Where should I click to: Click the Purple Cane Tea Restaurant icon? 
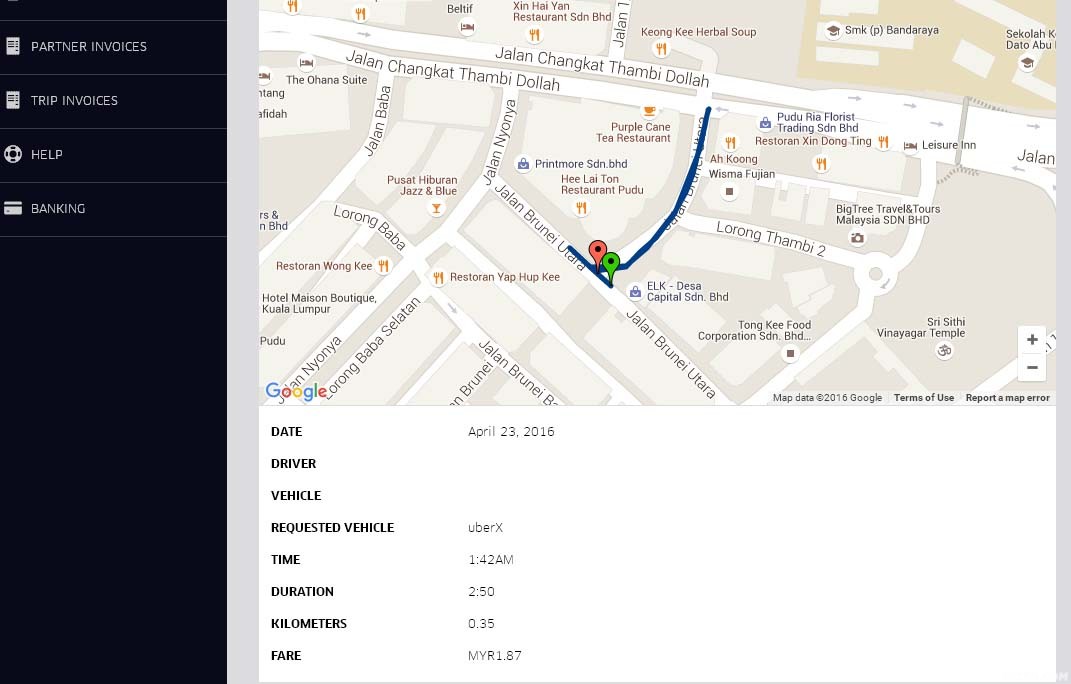click(650, 110)
